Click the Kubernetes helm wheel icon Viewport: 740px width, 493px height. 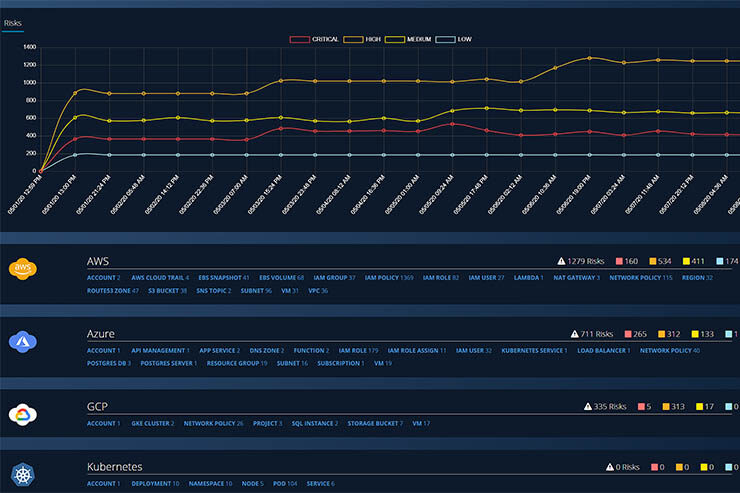pos(24,476)
